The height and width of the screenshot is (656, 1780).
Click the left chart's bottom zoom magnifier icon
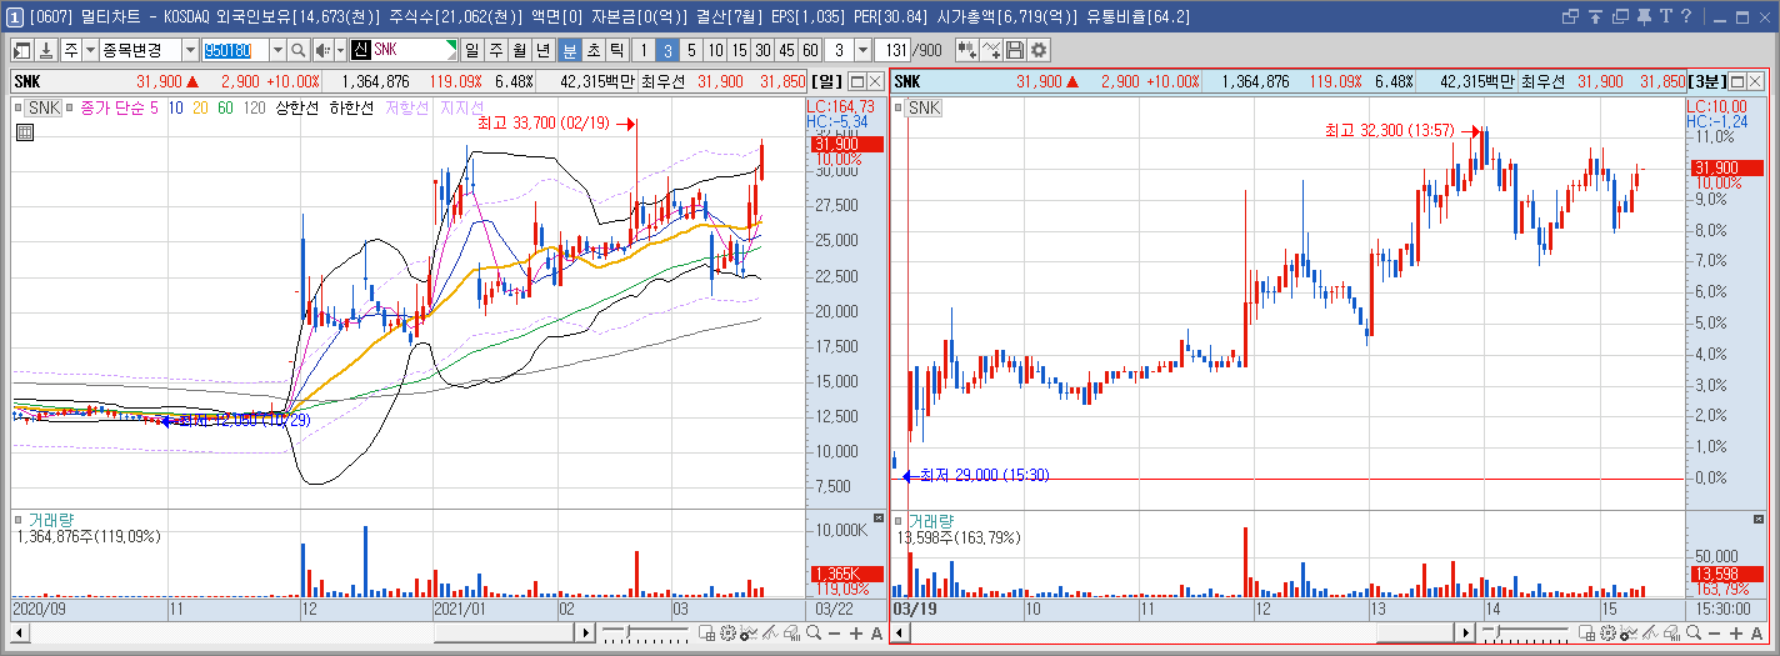click(814, 633)
